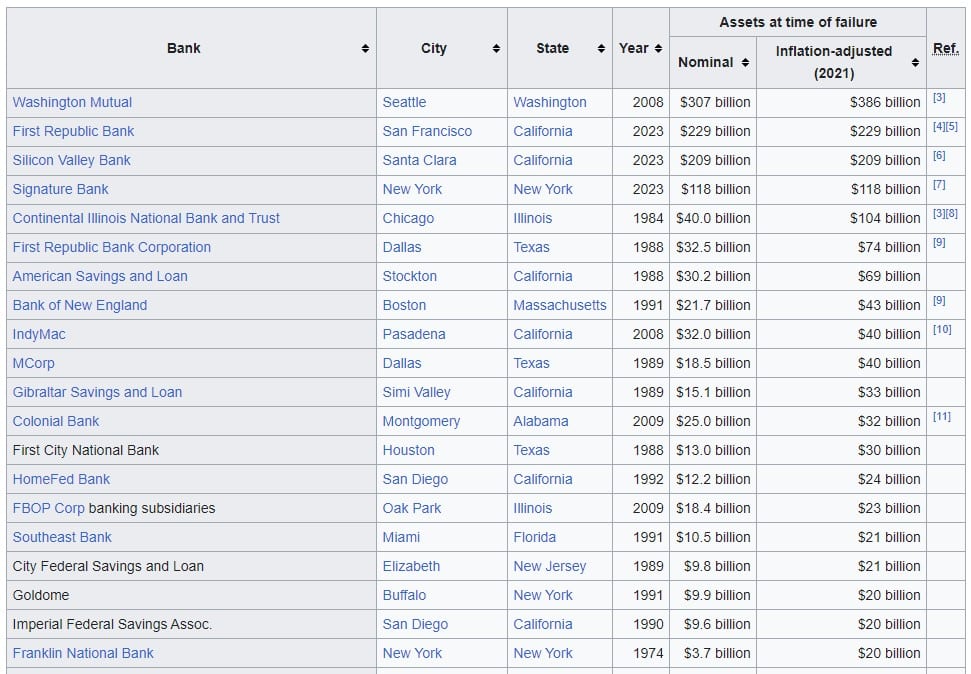Open the Alabama state link
The height and width of the screenshot is (674, 971).
541,421
